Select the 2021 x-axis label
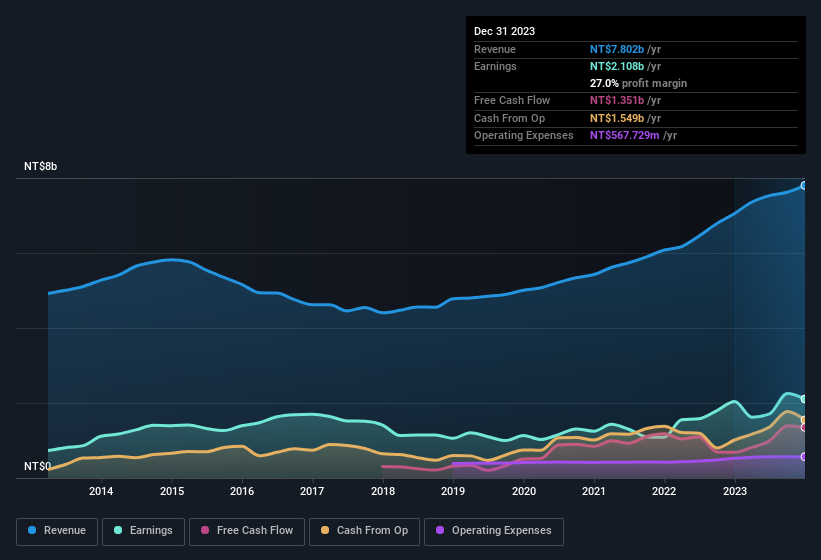Image resolution: width=821 pixels, height=560 pixels. tap(594, 491)
